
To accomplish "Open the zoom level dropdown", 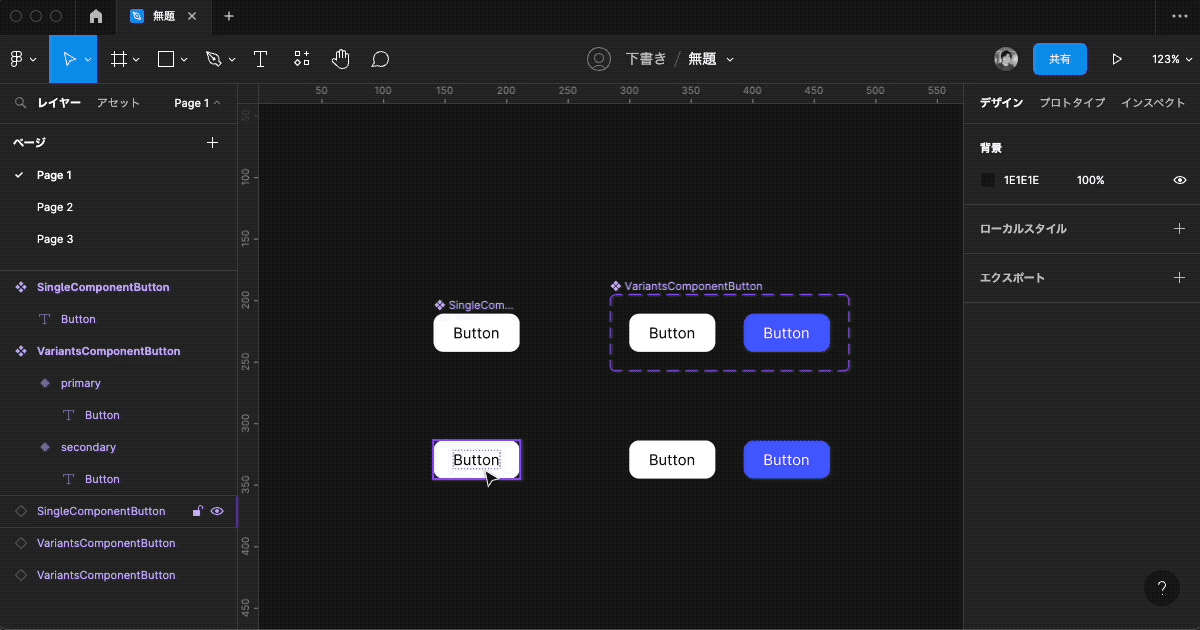I will click(1169, 59).
